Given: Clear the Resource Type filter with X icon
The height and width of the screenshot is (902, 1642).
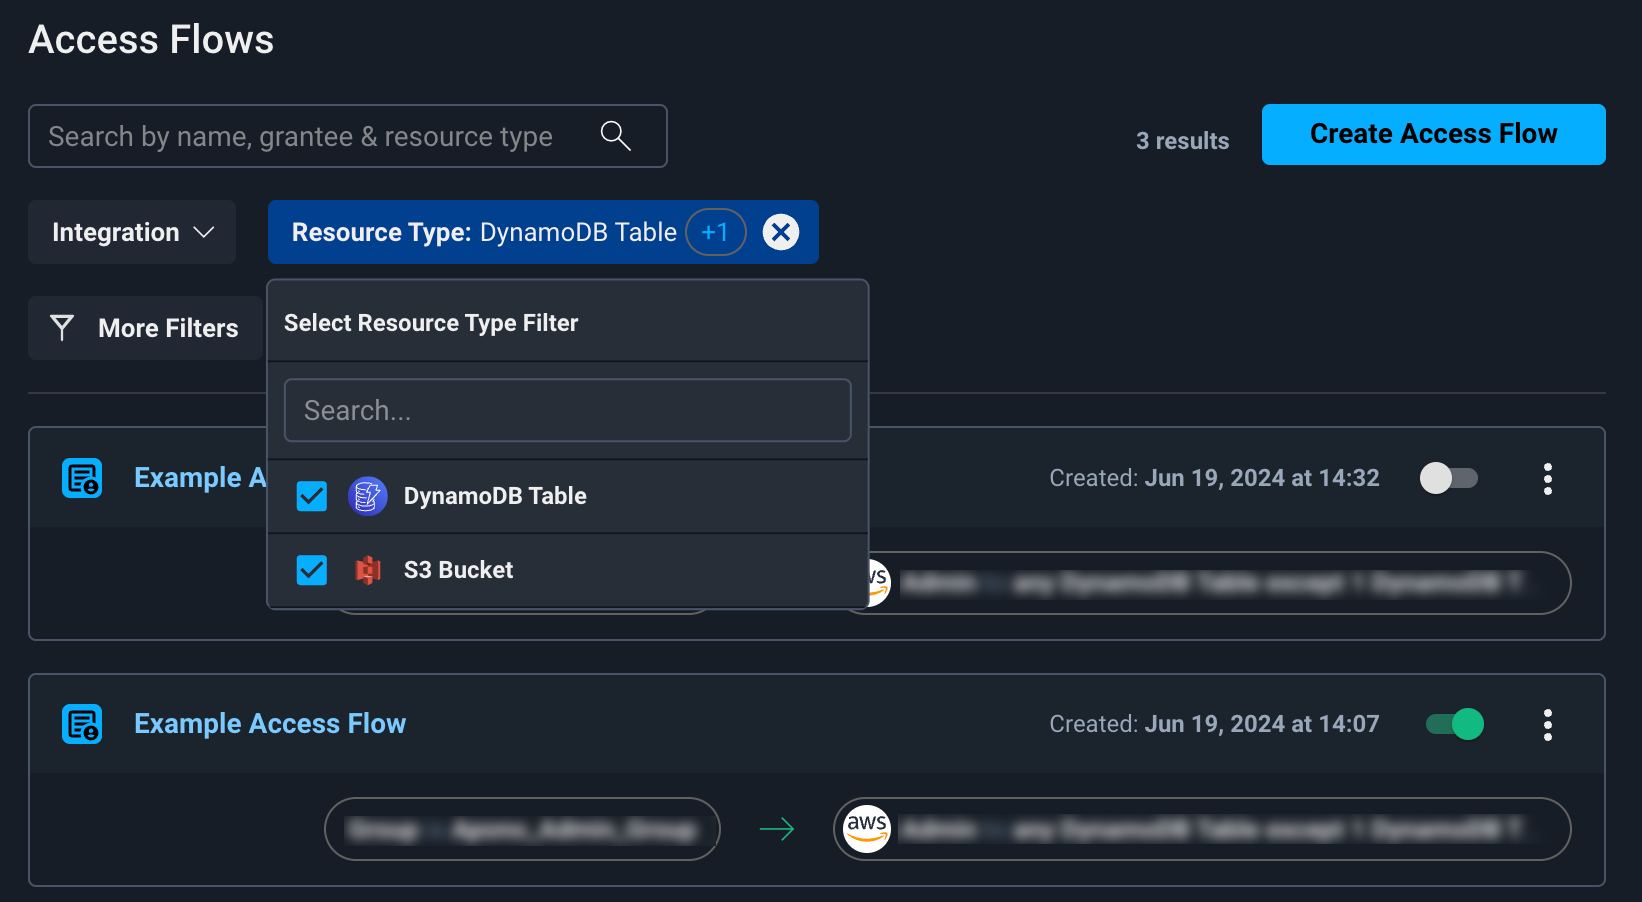Looking at the screenshot, I should (x=780, y=232).
